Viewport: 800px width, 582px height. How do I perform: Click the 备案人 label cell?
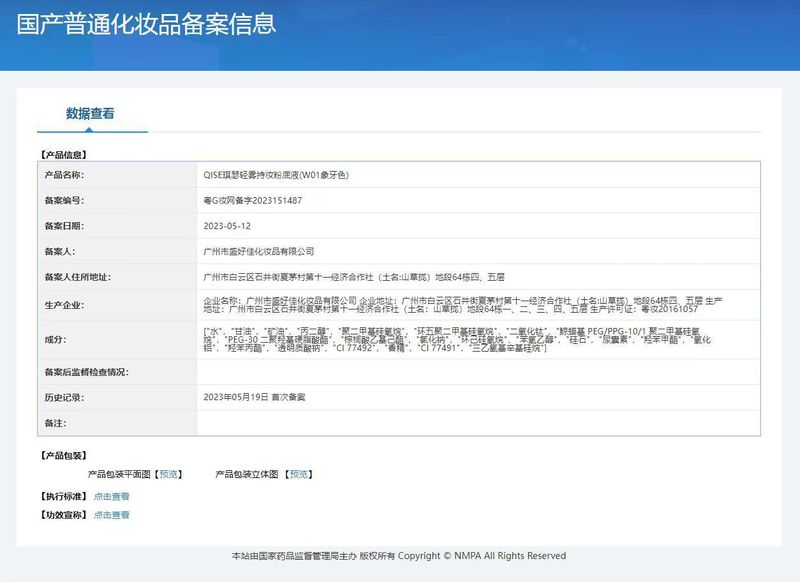pyautogui.click(x=117, y=251)
